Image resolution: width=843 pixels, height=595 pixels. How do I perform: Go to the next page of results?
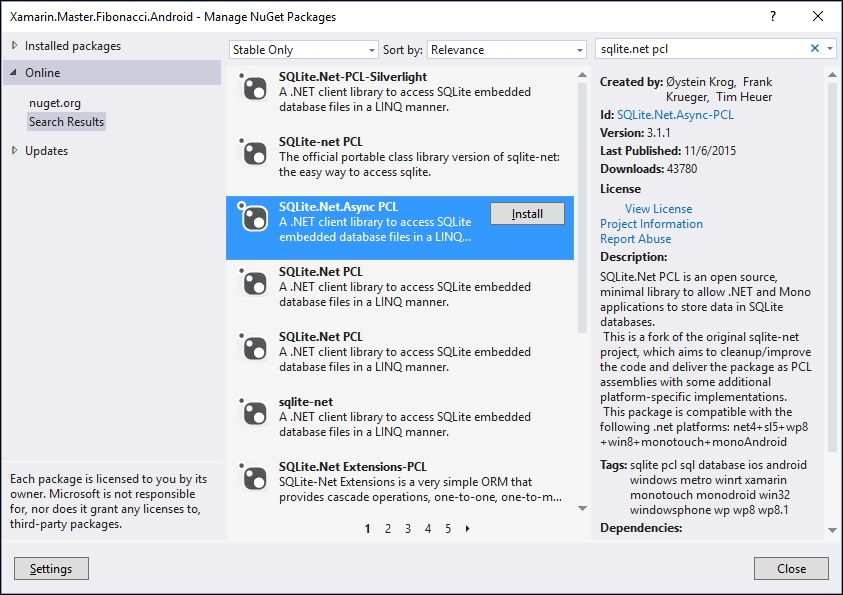(468, 528)
